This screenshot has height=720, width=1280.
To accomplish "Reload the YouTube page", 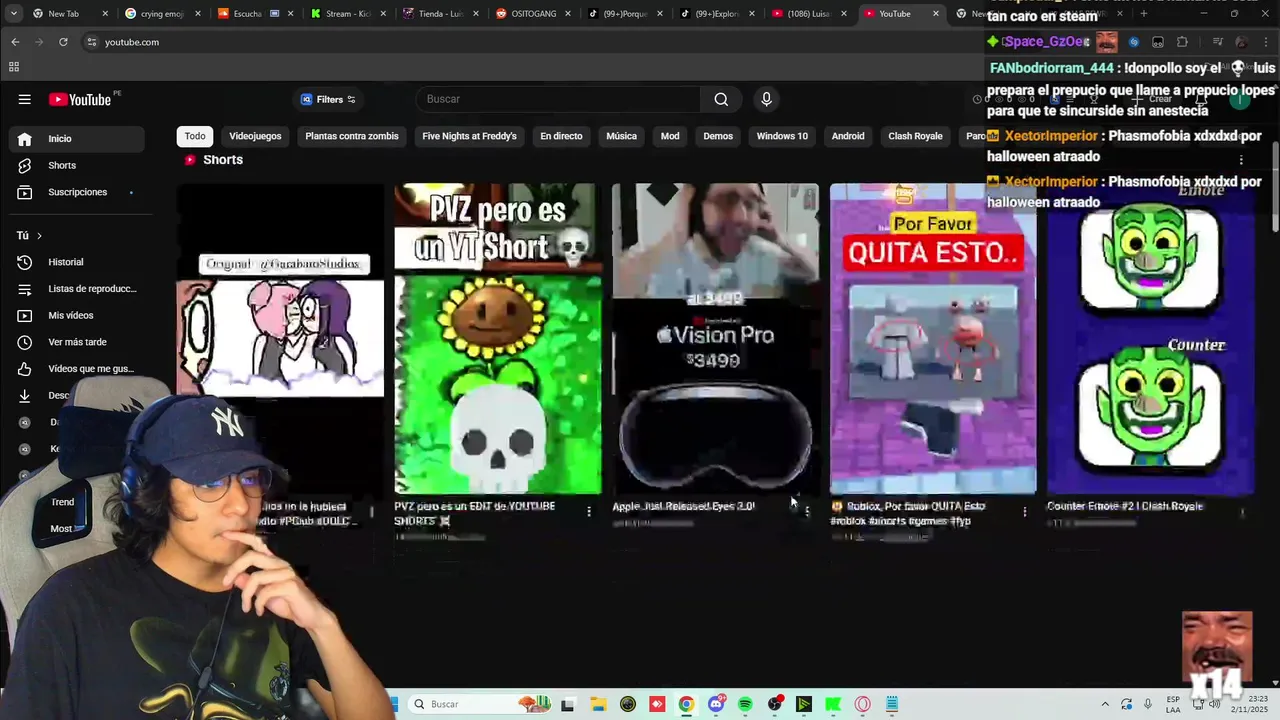I will tap(63, 42).
